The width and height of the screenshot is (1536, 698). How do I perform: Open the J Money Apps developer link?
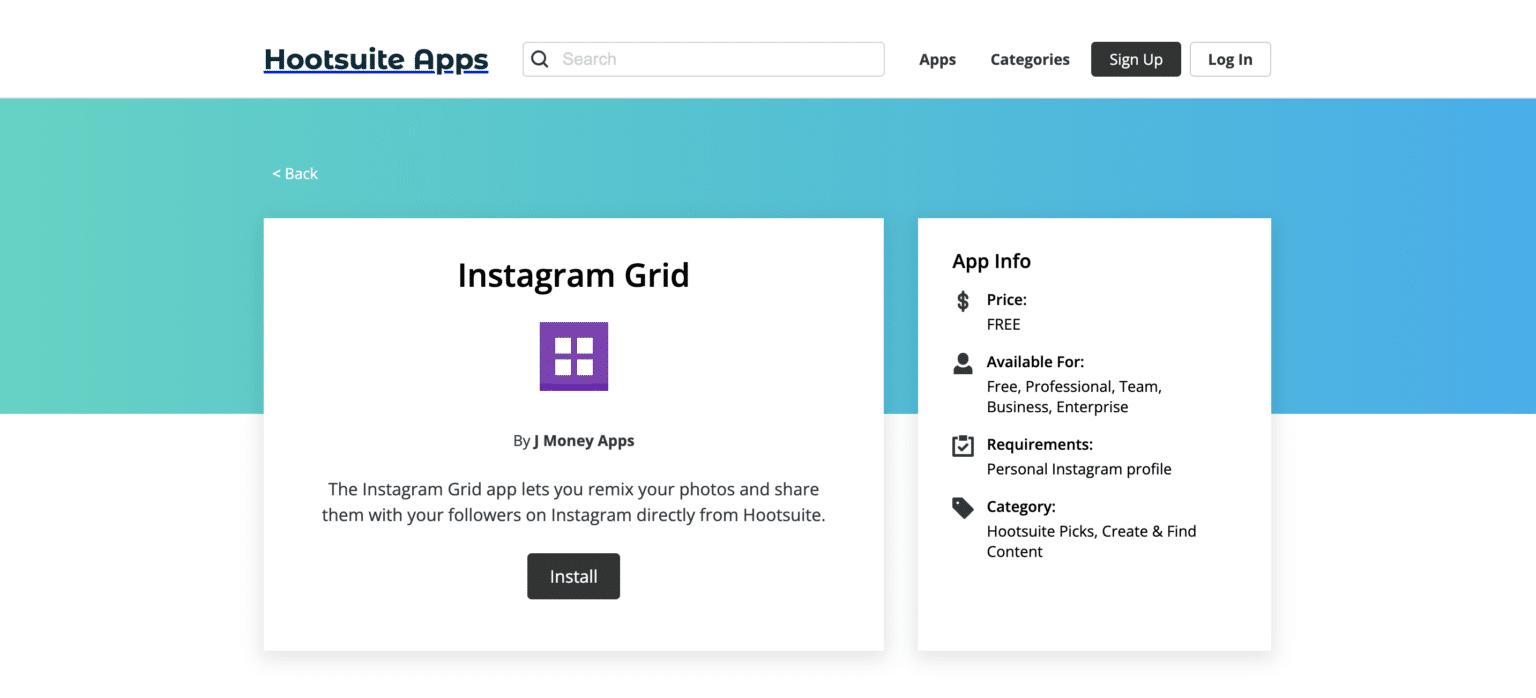click(584, 440)
